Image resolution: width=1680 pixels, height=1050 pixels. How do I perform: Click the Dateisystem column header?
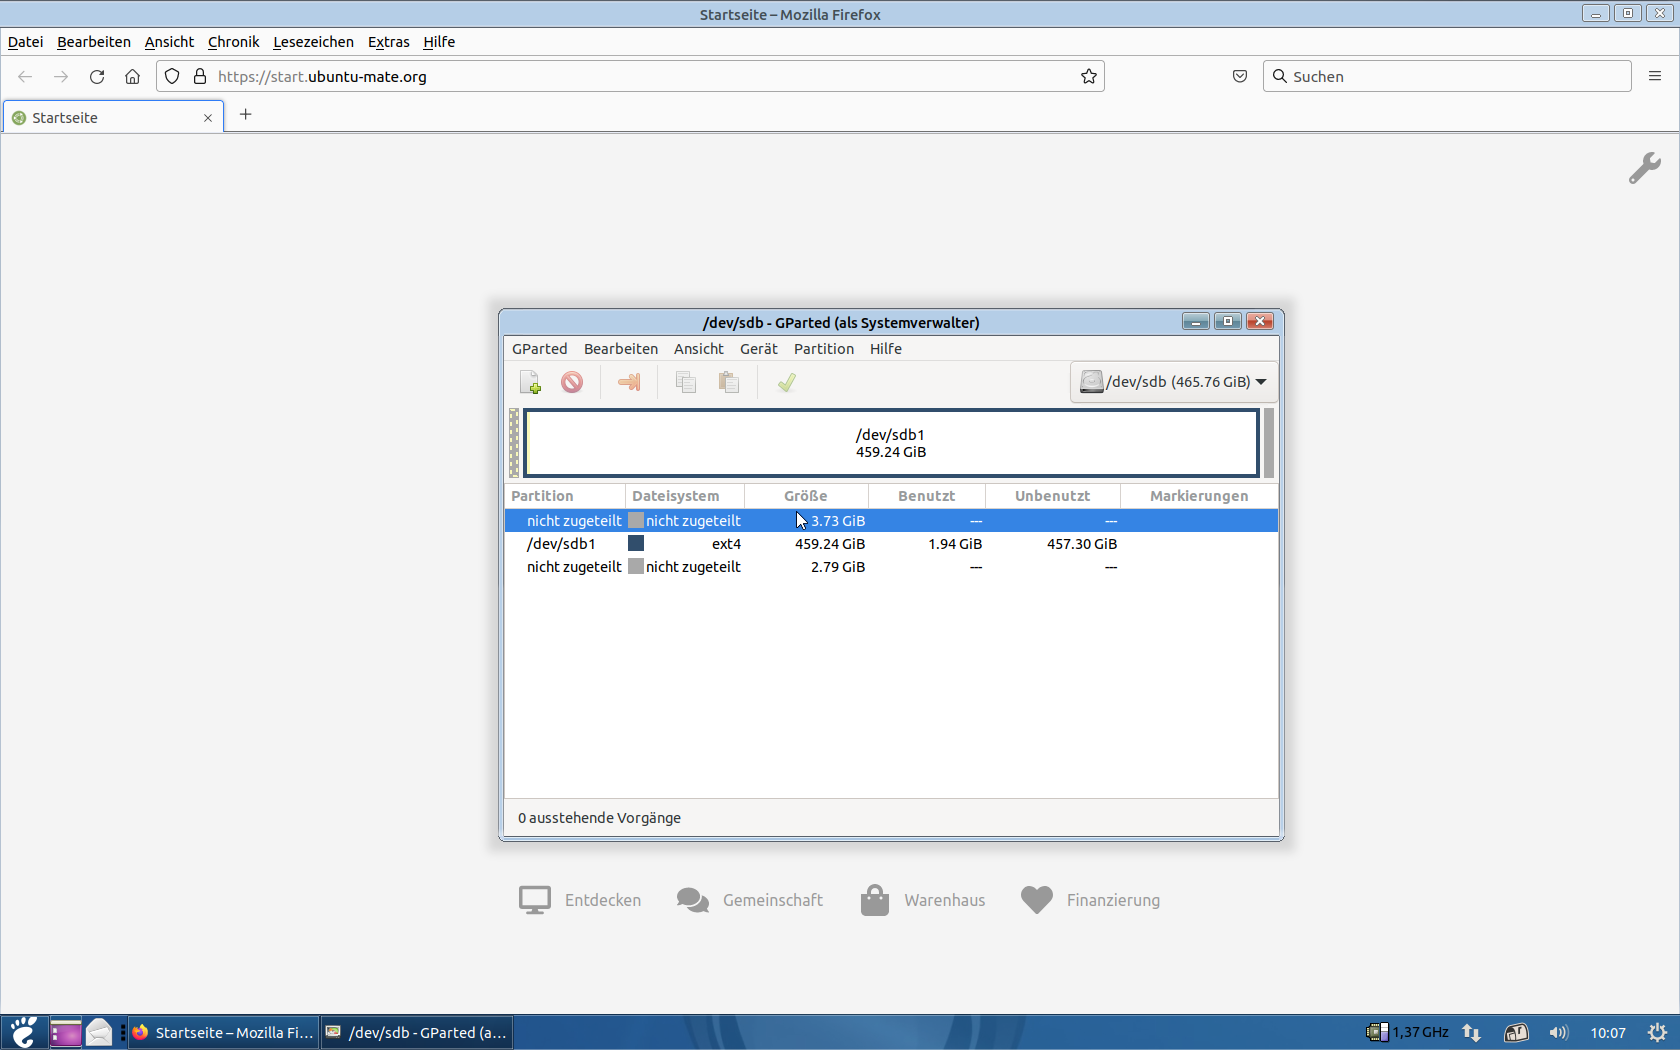685,496
